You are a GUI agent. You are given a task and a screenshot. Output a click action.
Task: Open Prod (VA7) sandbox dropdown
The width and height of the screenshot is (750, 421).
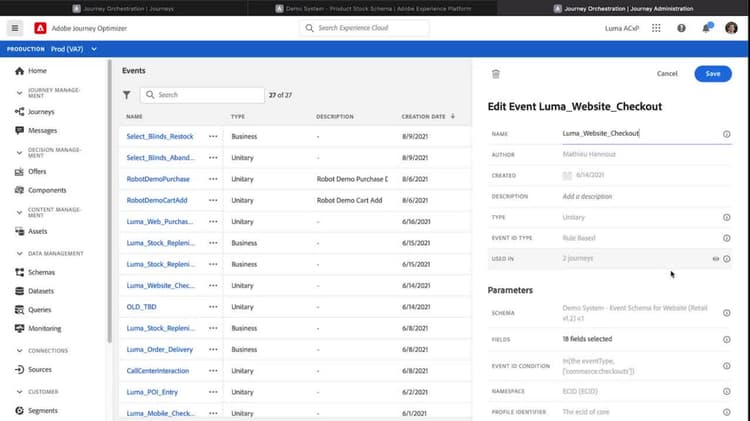click(x=74, y=49)
